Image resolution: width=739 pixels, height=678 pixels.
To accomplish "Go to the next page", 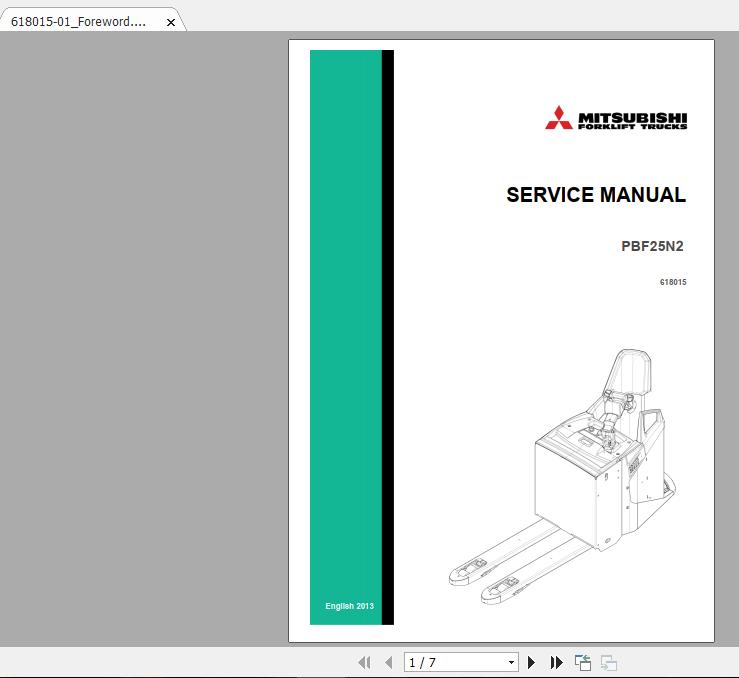I will (x=531, y=662).
